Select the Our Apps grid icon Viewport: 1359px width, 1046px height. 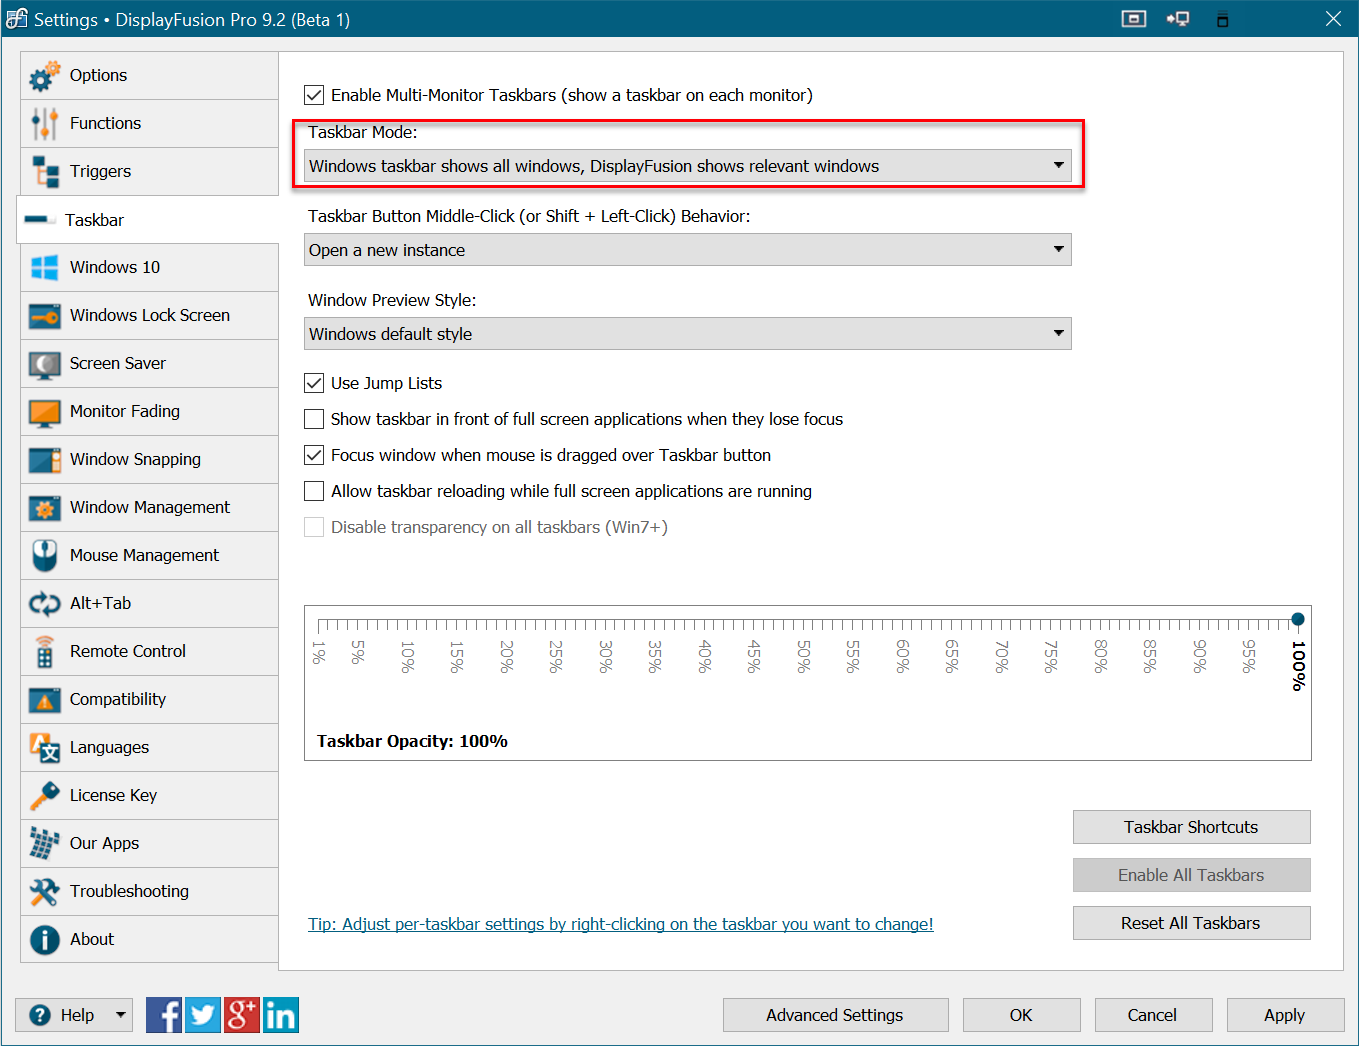point(45,844)
